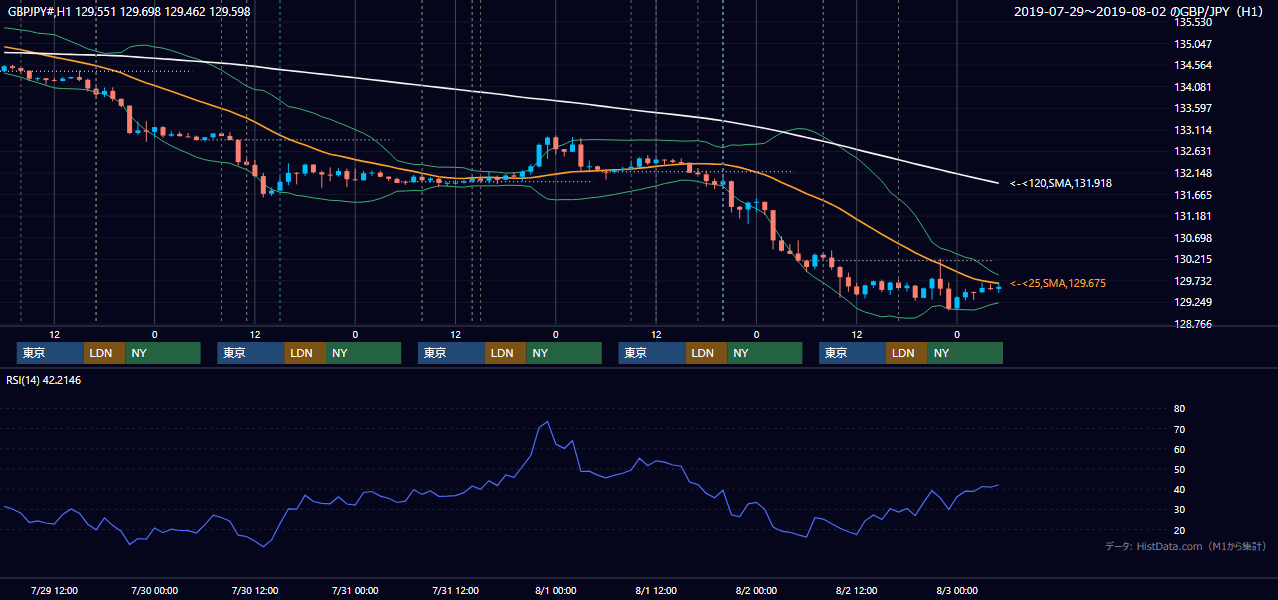This screenshot has width=1278, height=600.
Task: Click price axis value 129.249
Action: (x=1193, y=302)
